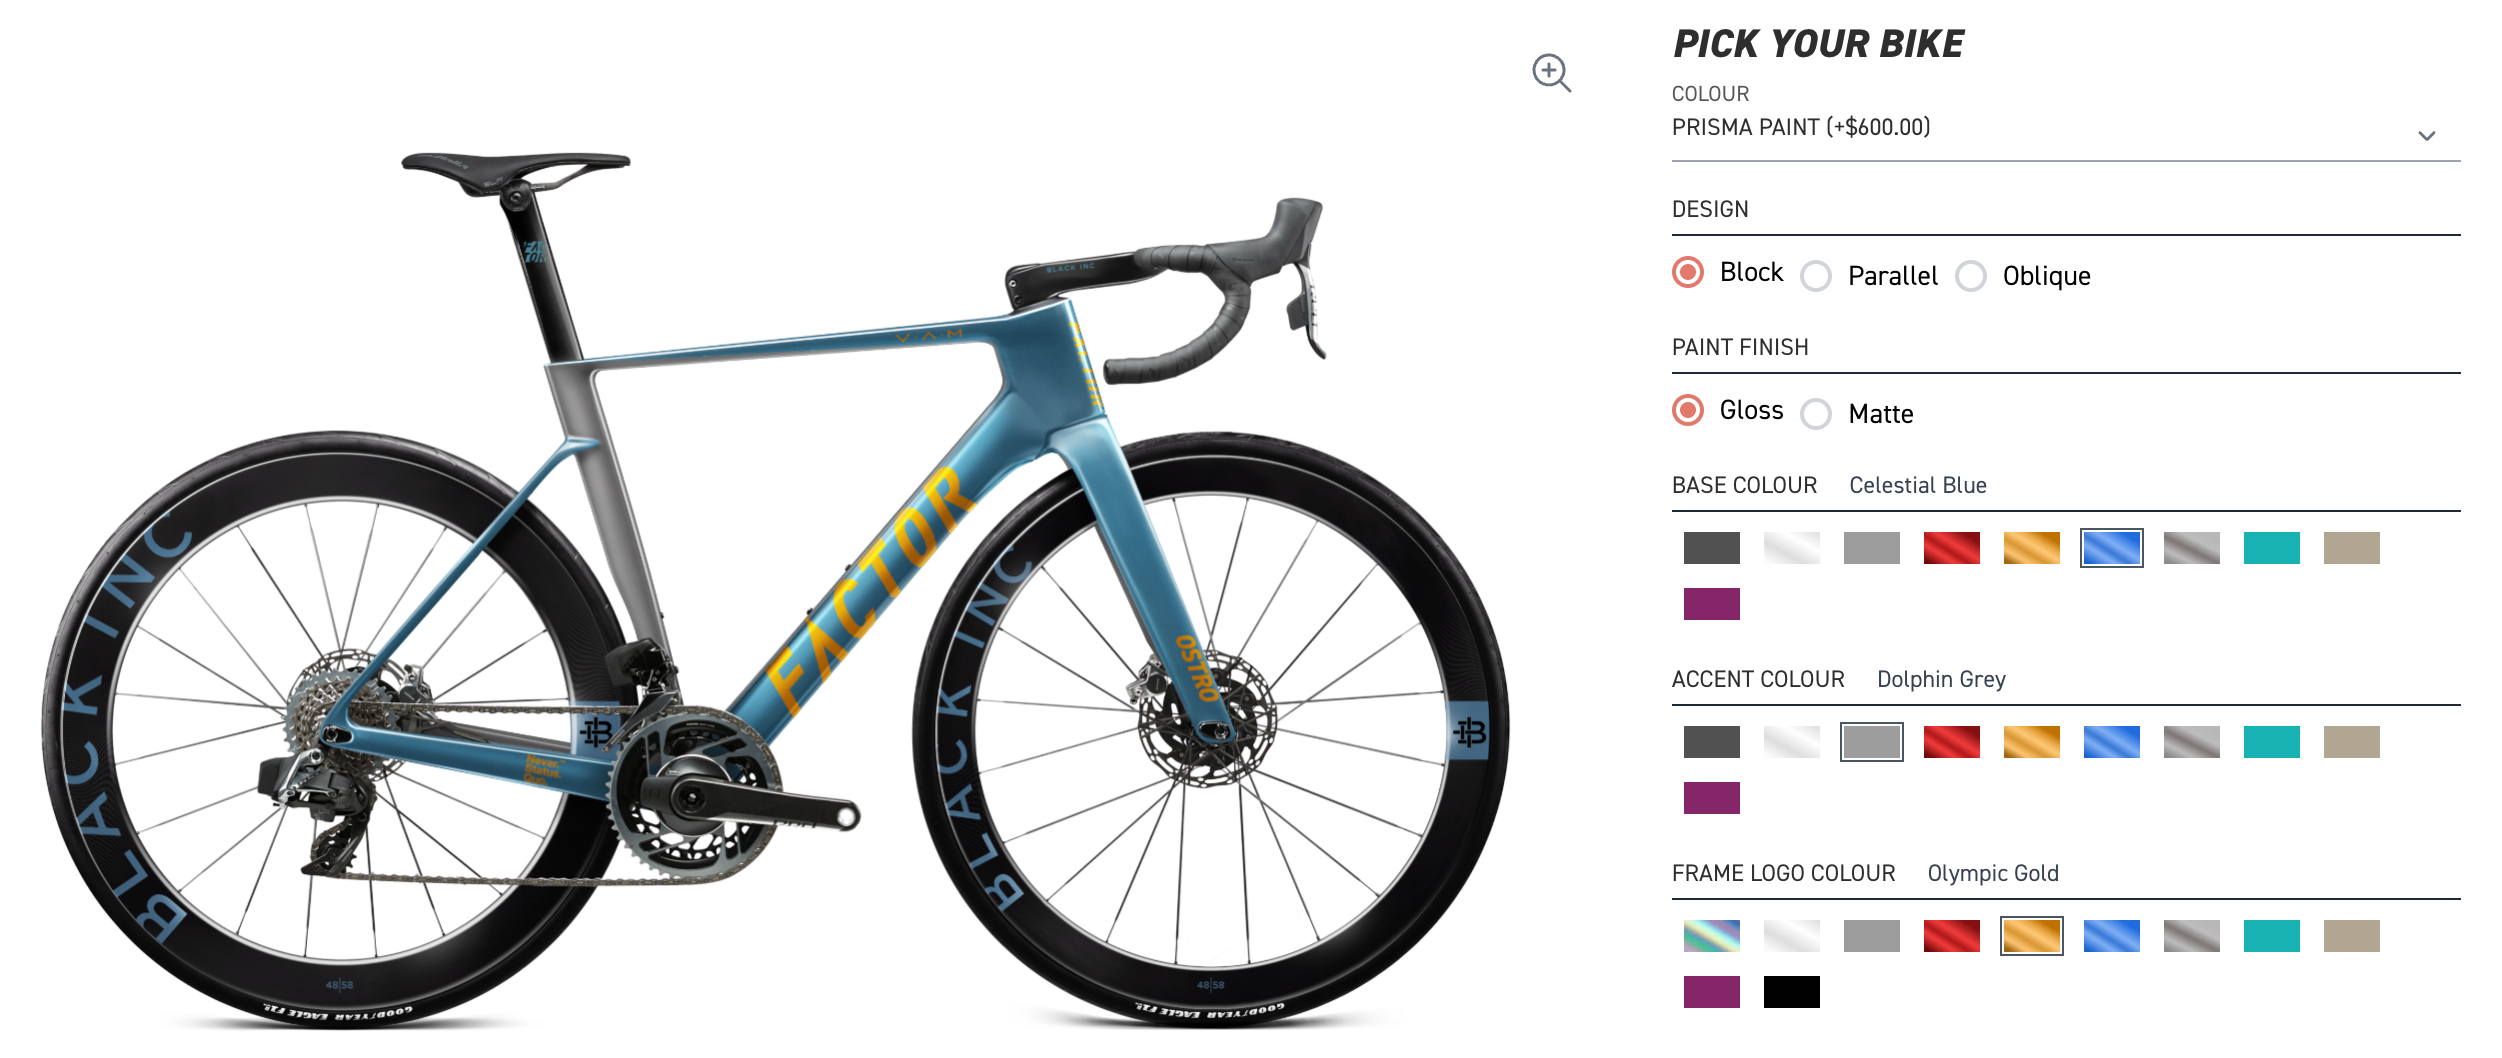This screenshot has height=1058, width=2502.
Task: Select the Block design option
Action: point(1689,272)
